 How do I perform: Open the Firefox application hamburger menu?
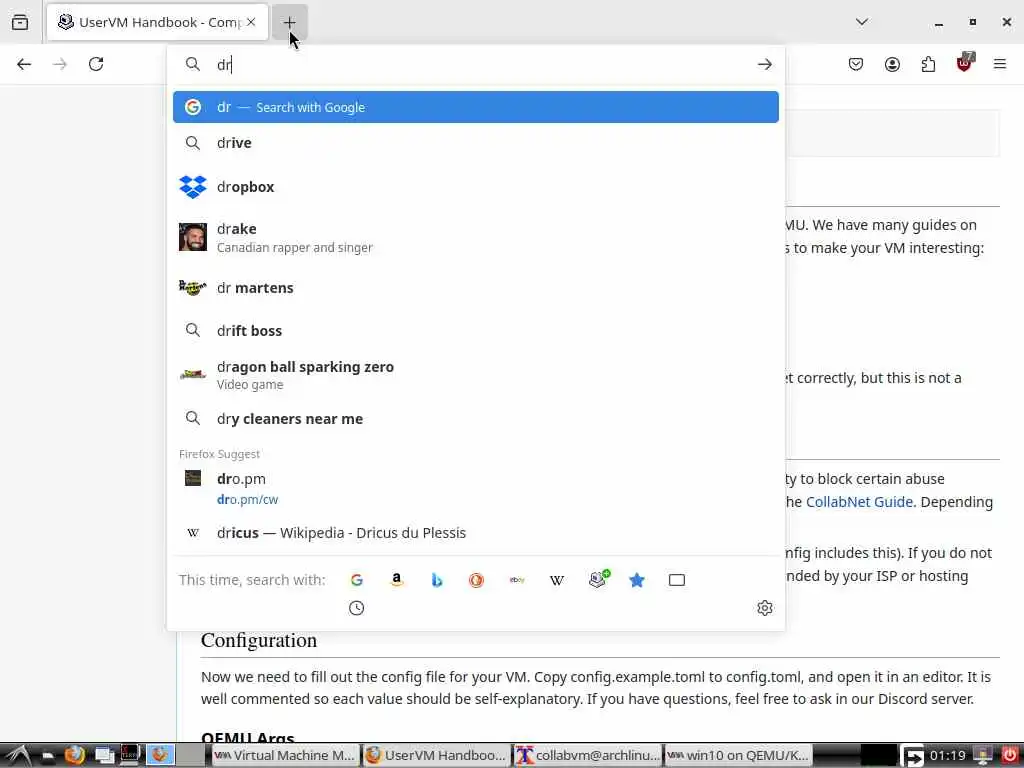(1000, 64)
